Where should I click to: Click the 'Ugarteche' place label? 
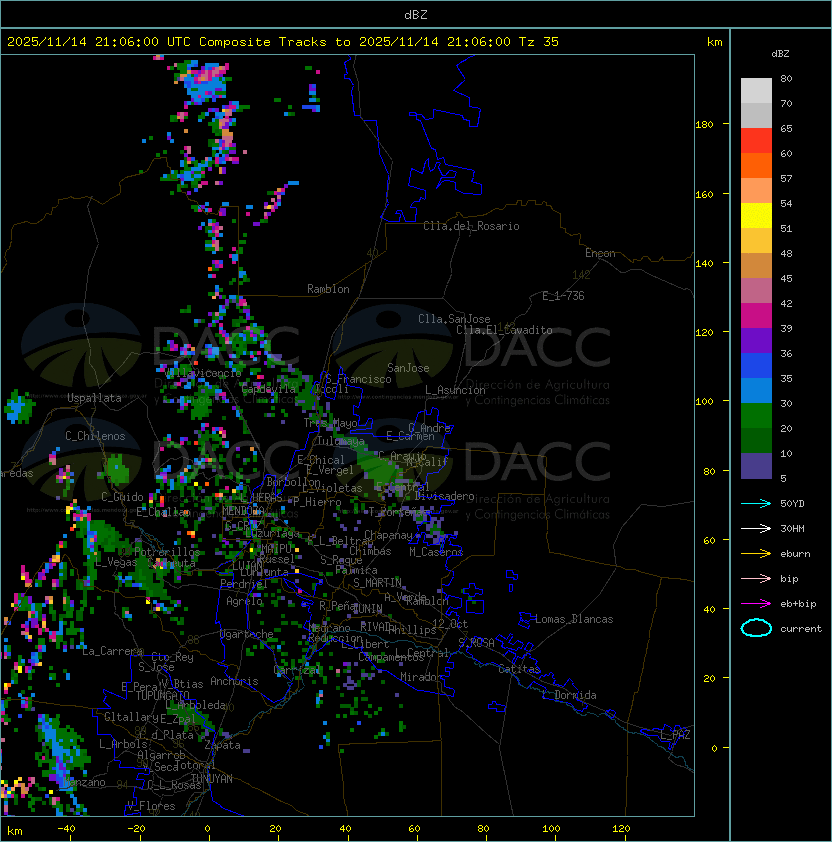(x=247, y=634)
